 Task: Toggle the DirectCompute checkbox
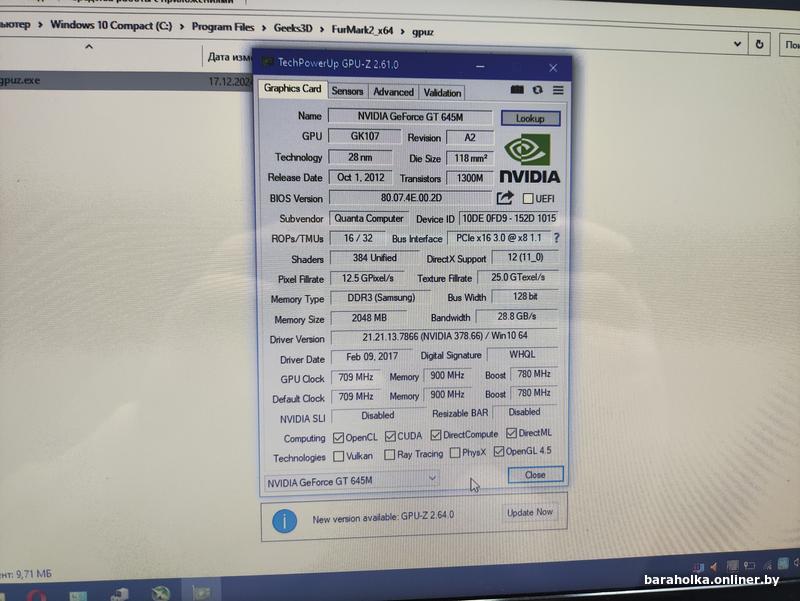point(436,435)
